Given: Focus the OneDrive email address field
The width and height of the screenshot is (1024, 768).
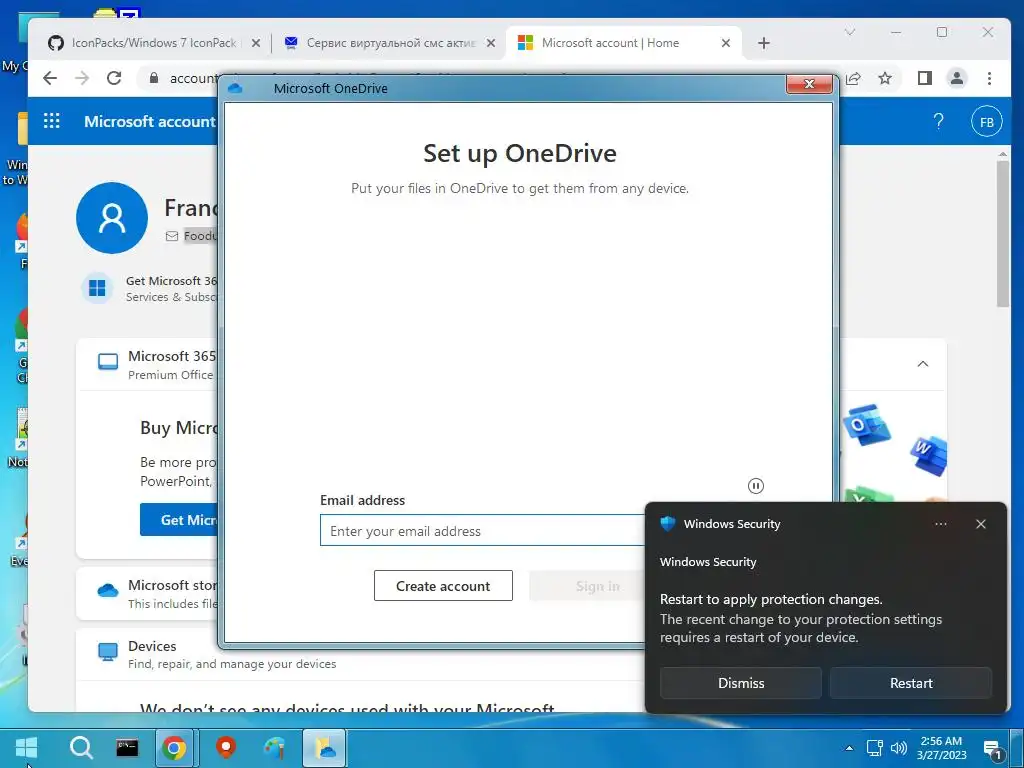Looking at the screenshot, I should click(x=482, y=530).
